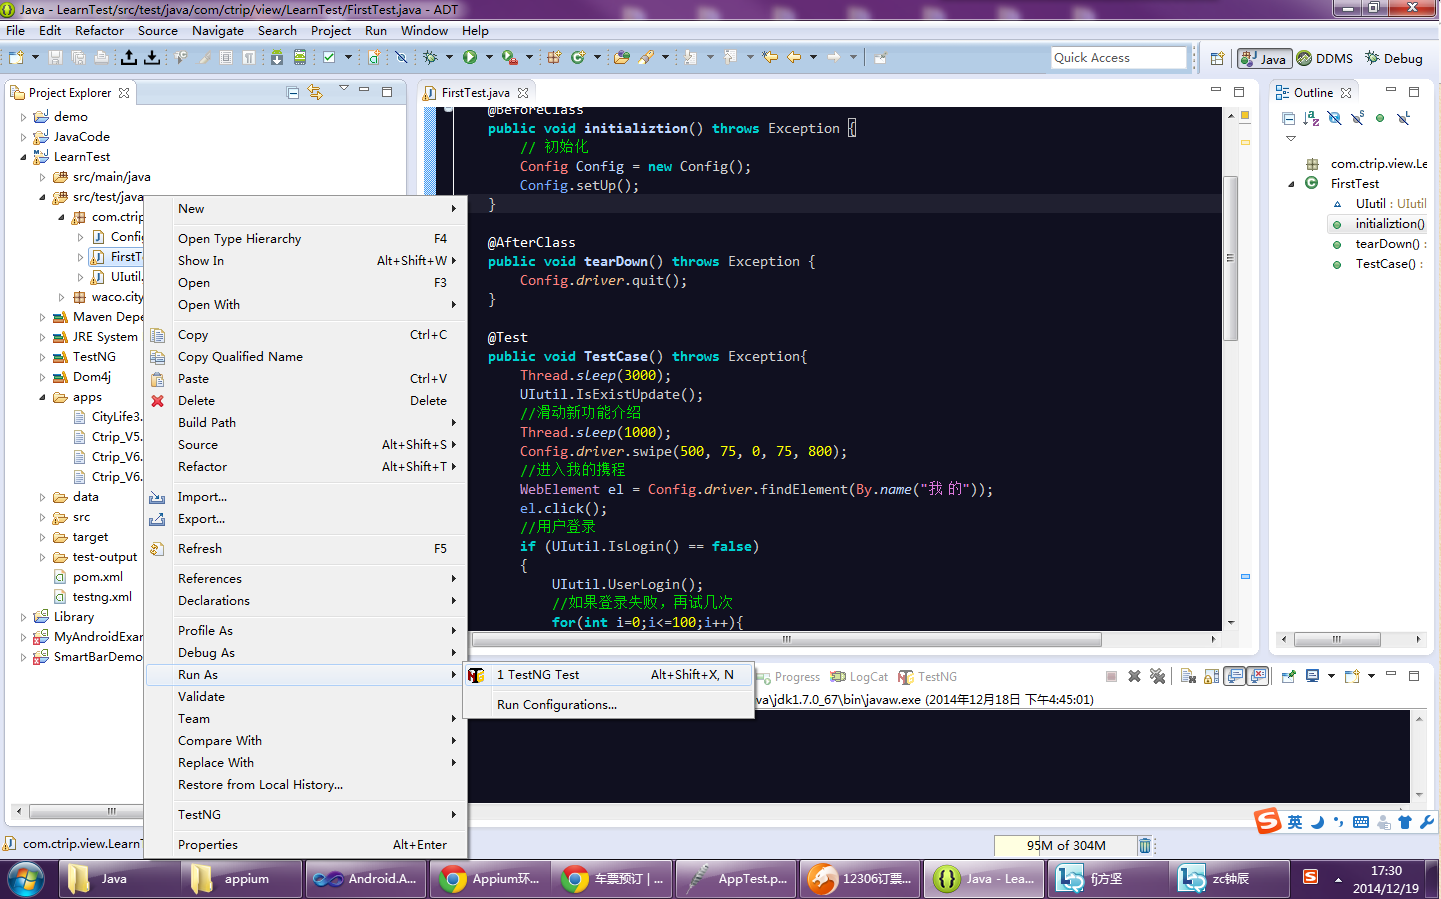
Task: Click the Debug bug icon in the toolbar
Action: coord(430,58)
